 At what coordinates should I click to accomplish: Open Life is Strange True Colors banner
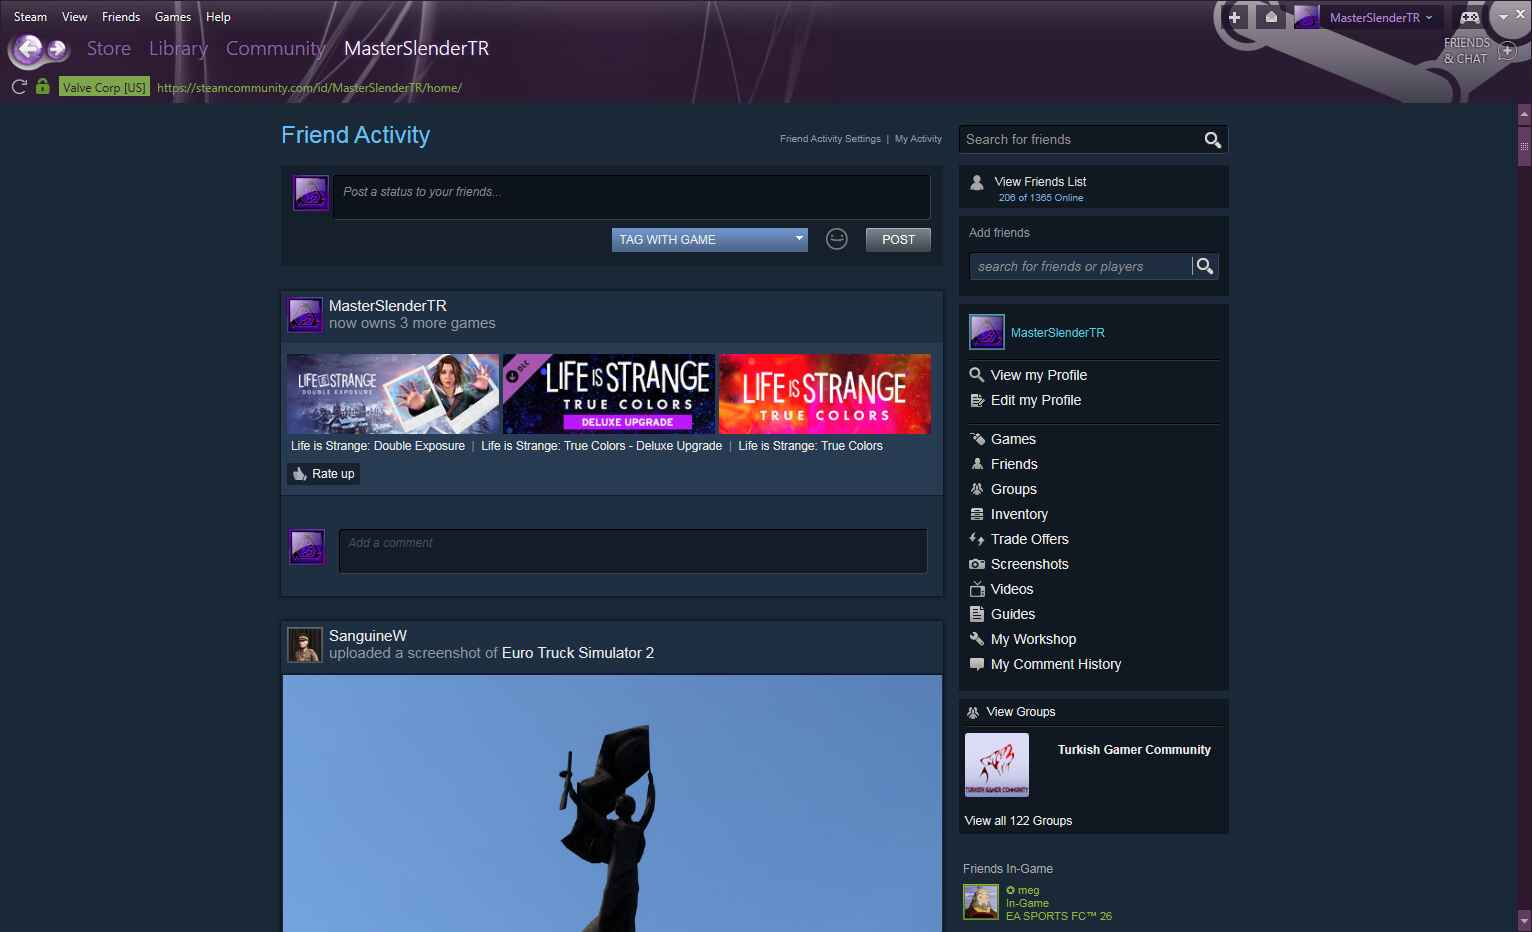825,394
